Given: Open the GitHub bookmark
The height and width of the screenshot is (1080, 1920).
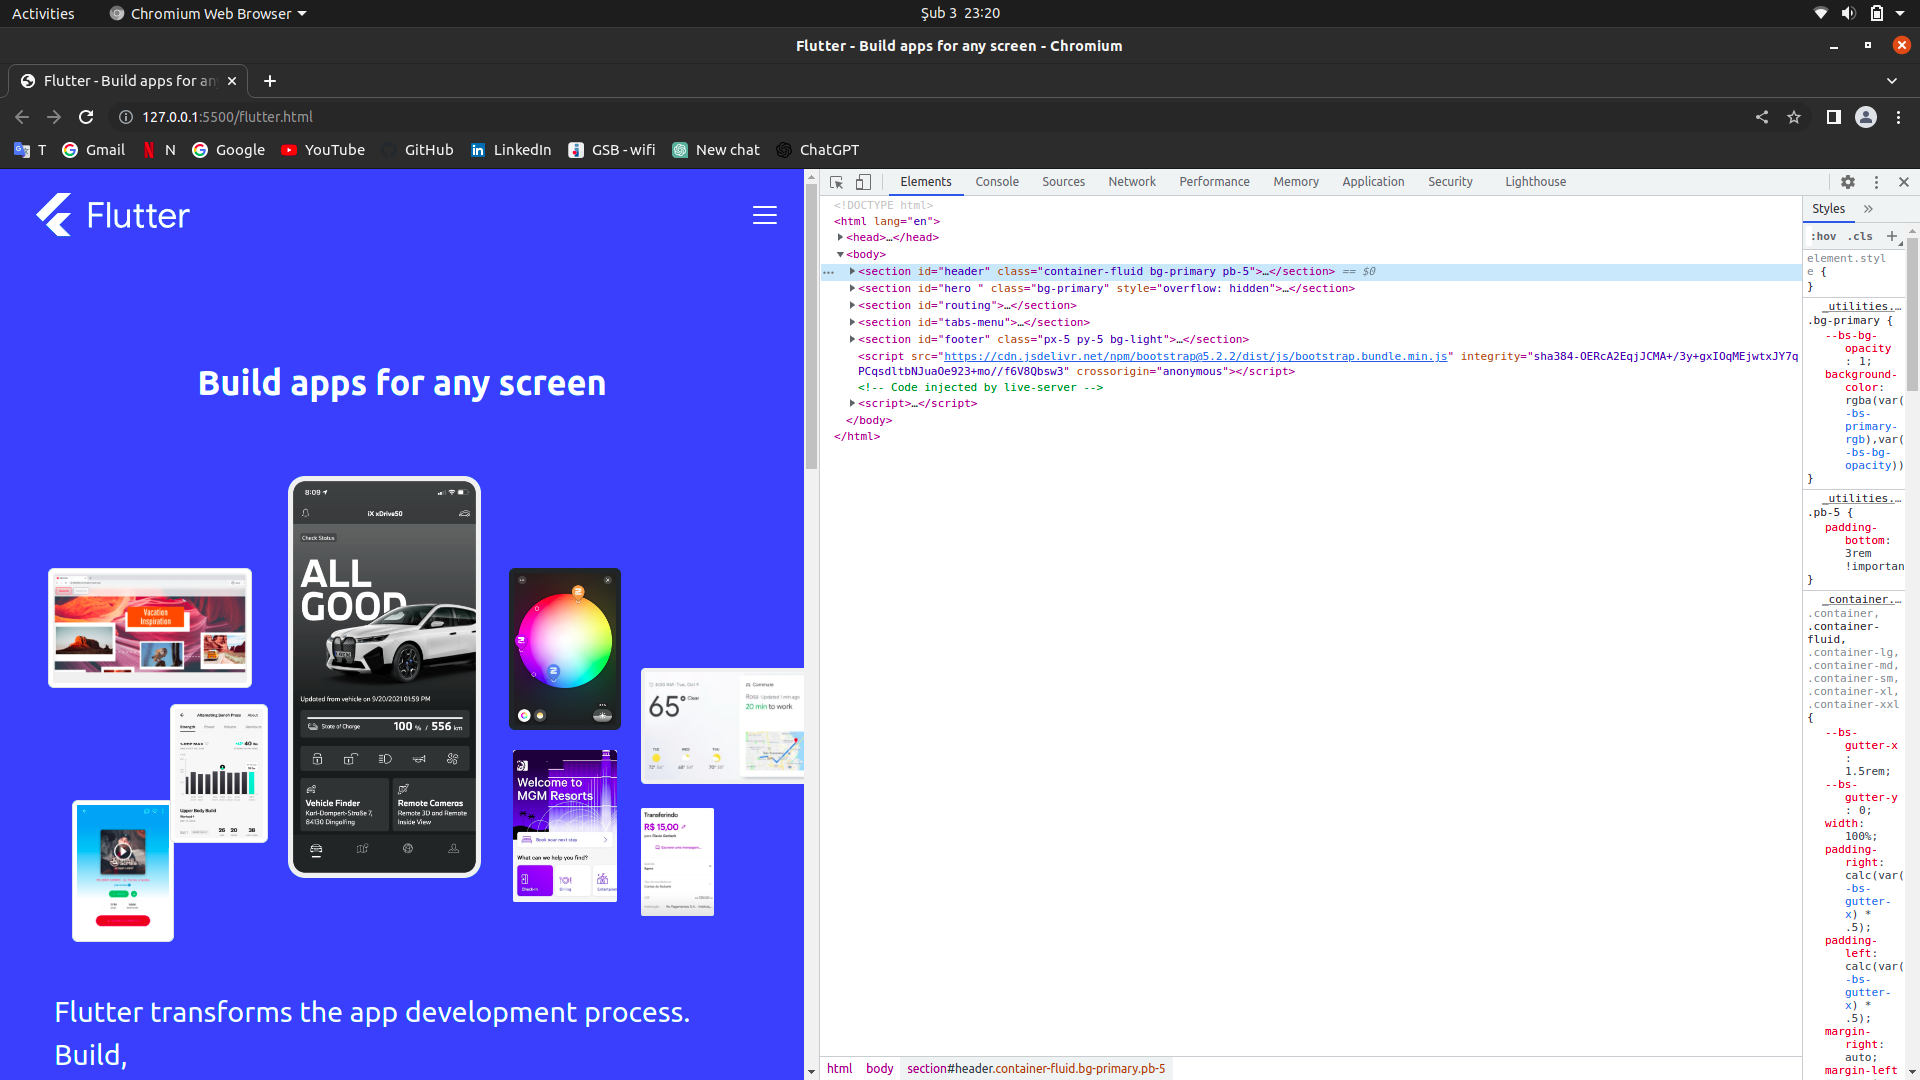Looking at the screenshot, I should 428,150.
